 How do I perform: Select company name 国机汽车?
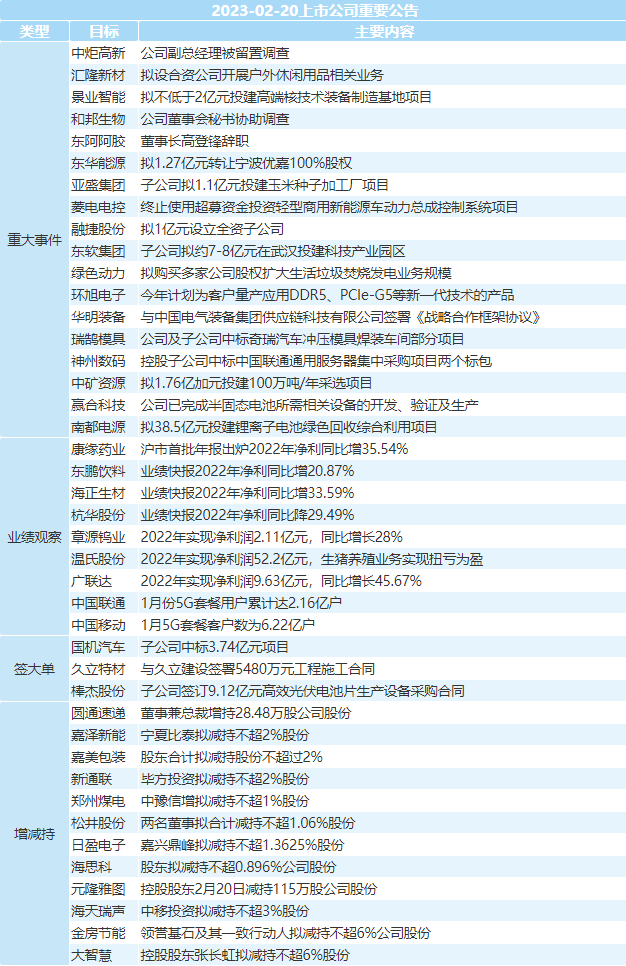tap(98, 647)
